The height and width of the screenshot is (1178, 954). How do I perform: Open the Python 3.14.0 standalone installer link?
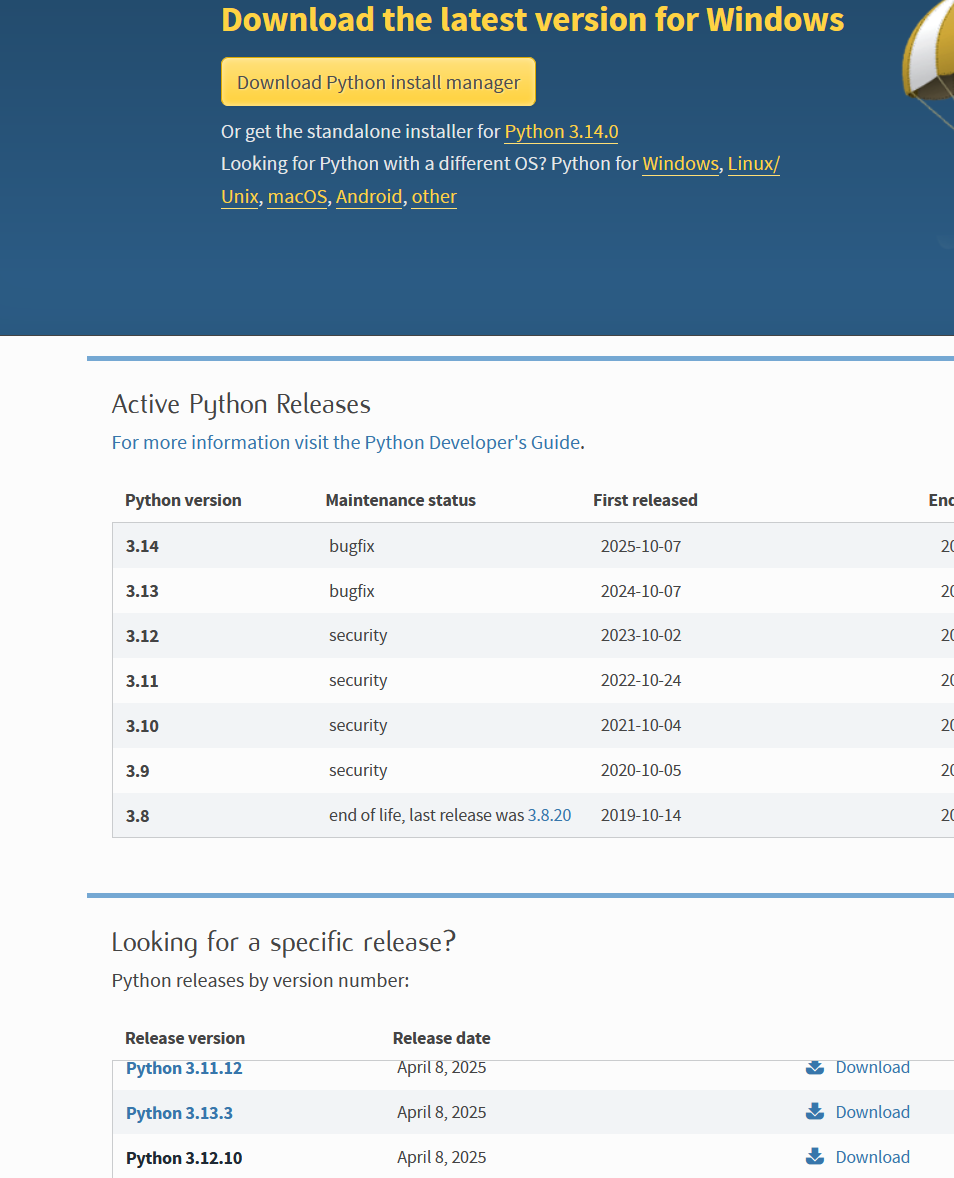click(560, 131)
